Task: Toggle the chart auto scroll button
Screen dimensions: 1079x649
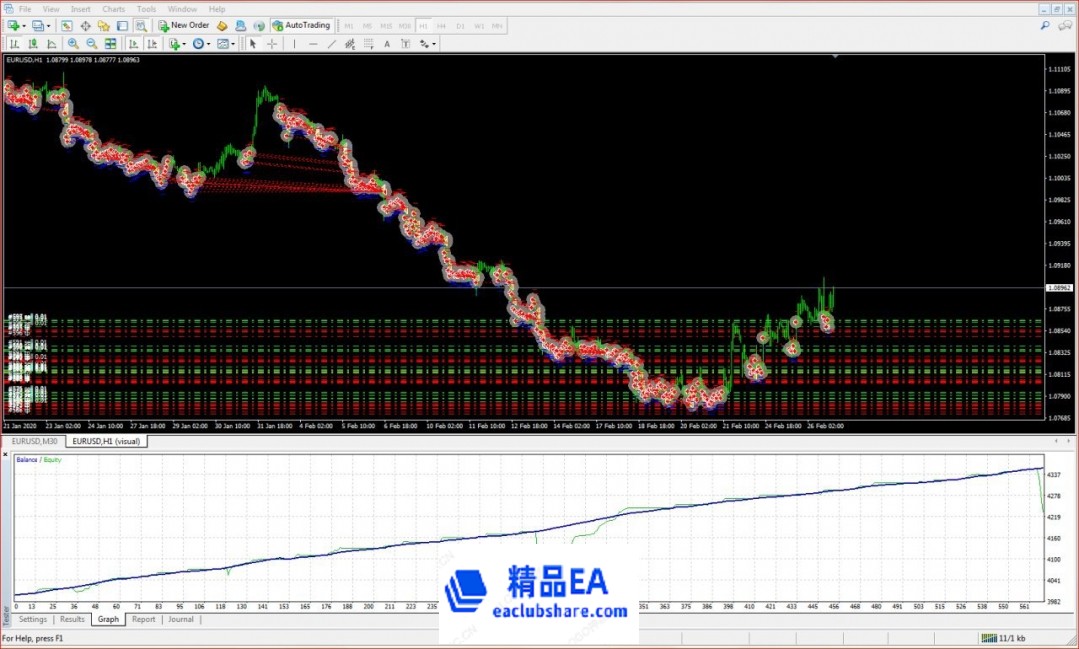Action: pos(133,44)
